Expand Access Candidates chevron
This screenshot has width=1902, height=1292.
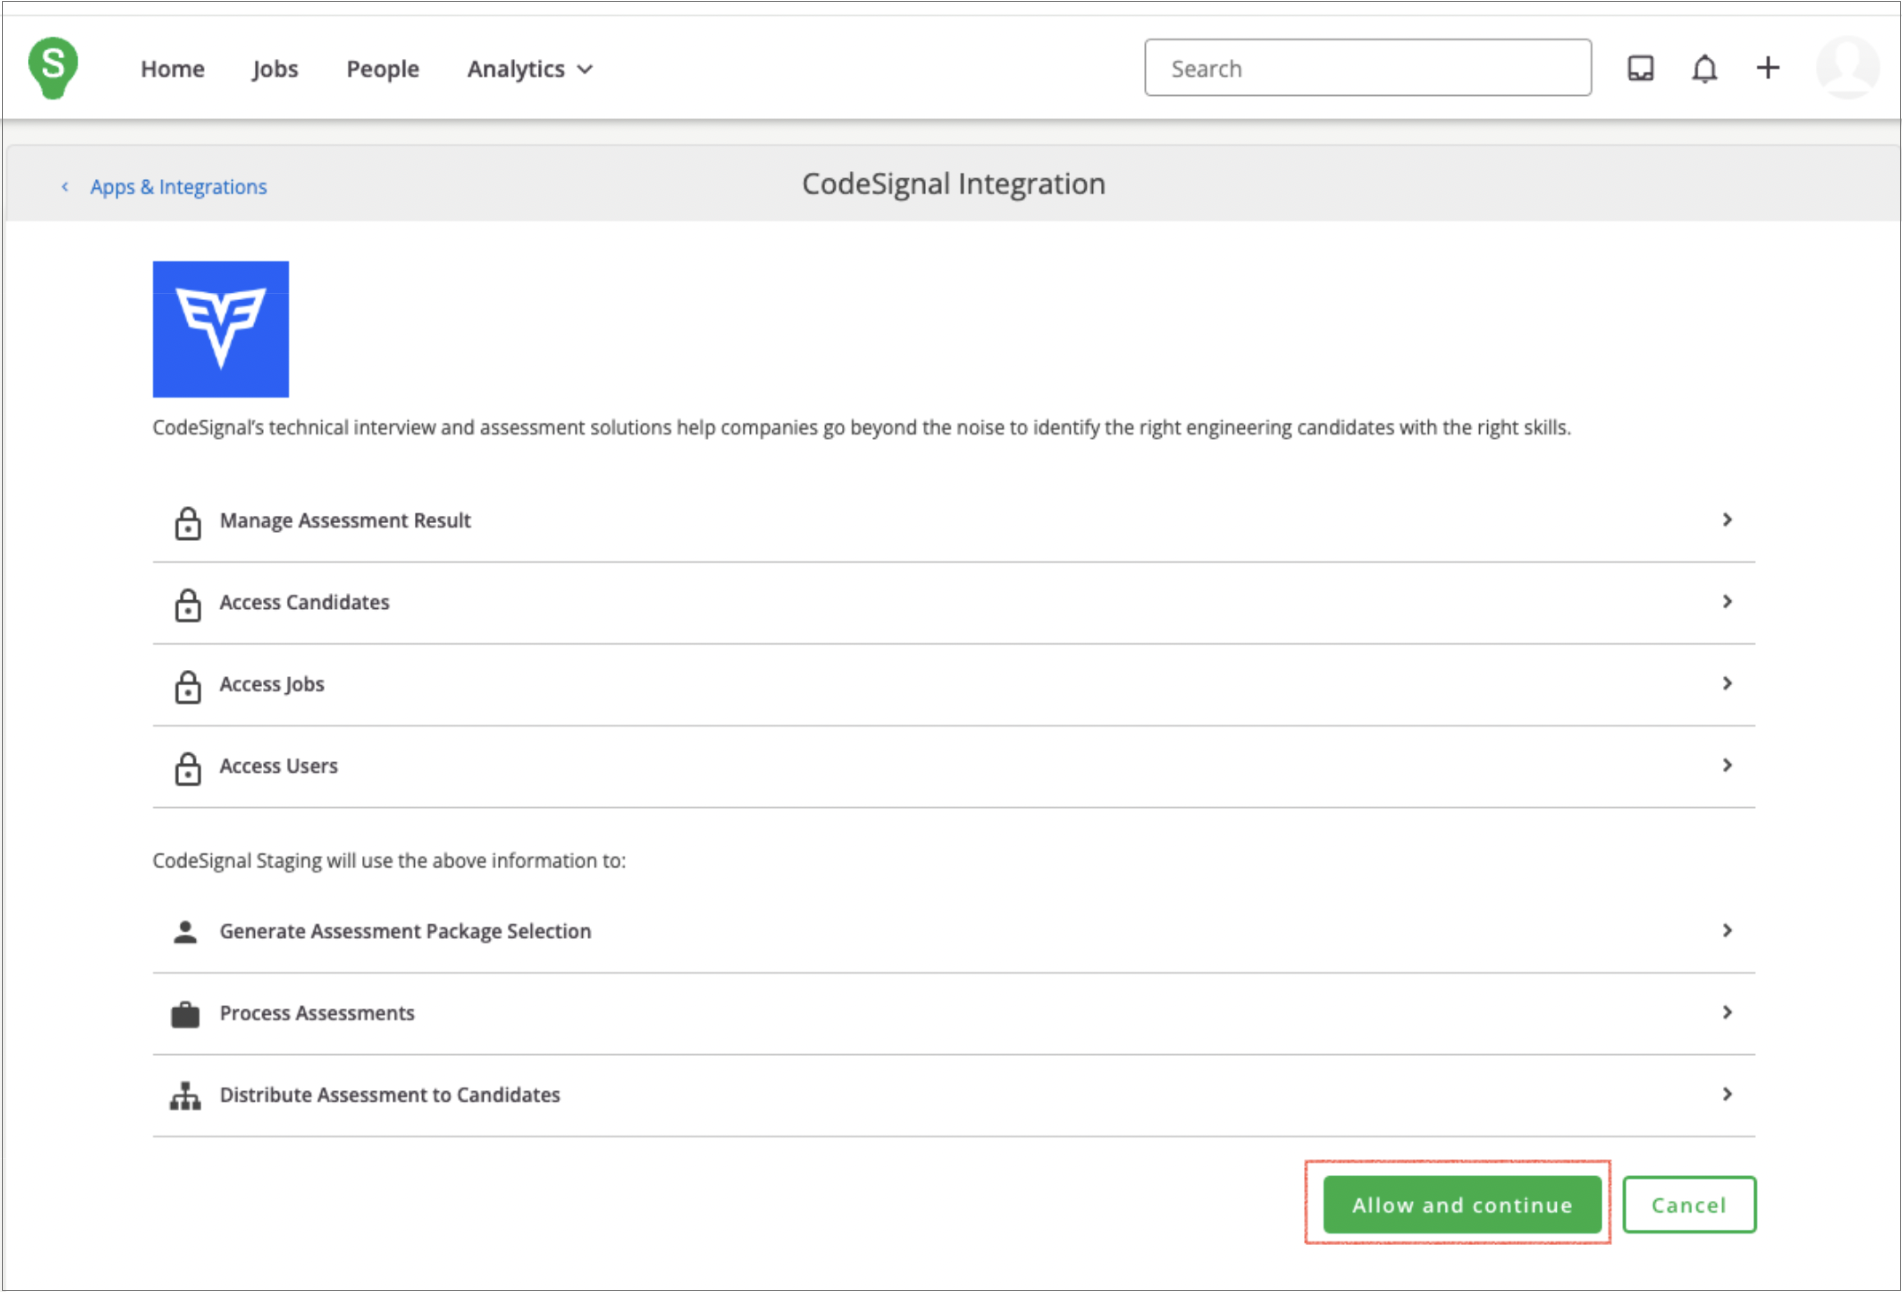coord(1726,601)
